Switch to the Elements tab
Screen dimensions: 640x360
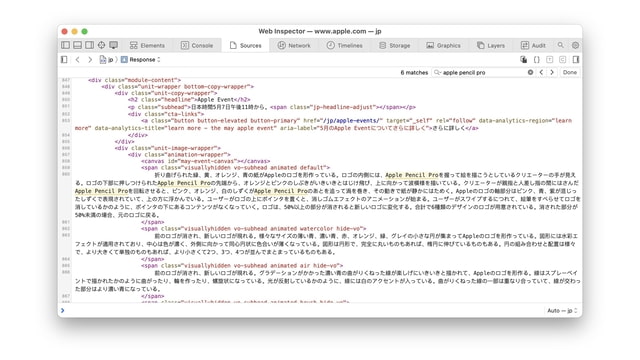[x=147, y=45]
